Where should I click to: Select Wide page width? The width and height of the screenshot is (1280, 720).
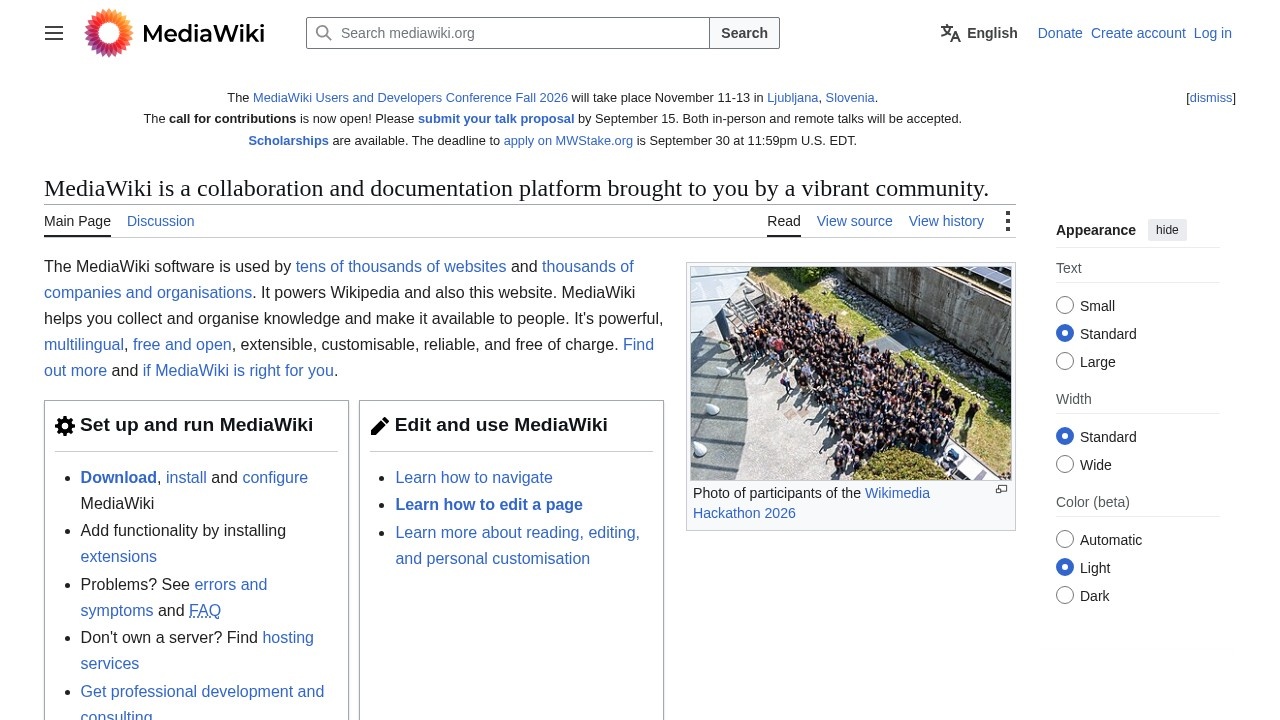[x=1065, y=464]
